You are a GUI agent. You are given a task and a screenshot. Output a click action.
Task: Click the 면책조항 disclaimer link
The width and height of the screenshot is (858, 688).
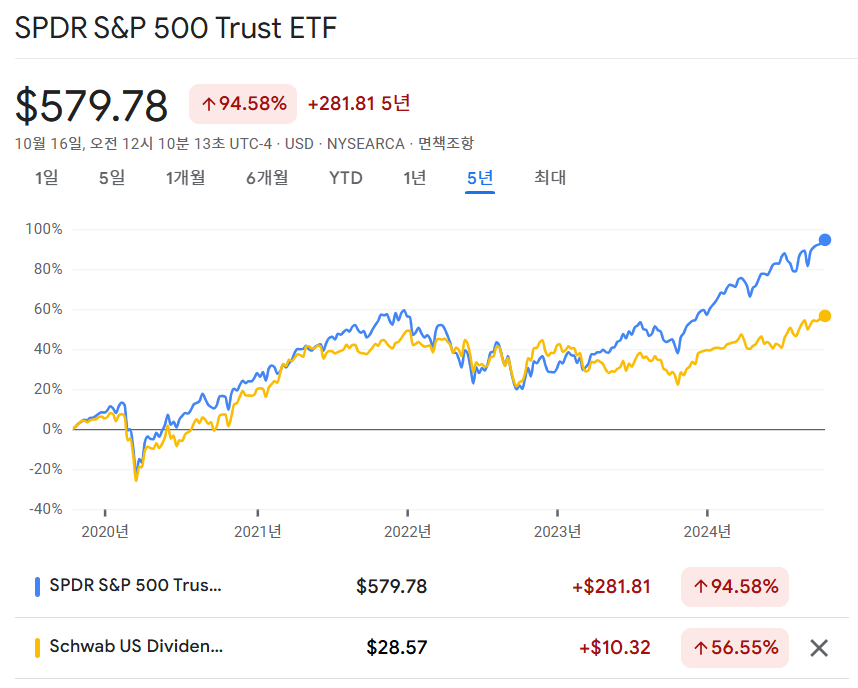point(445,144)
